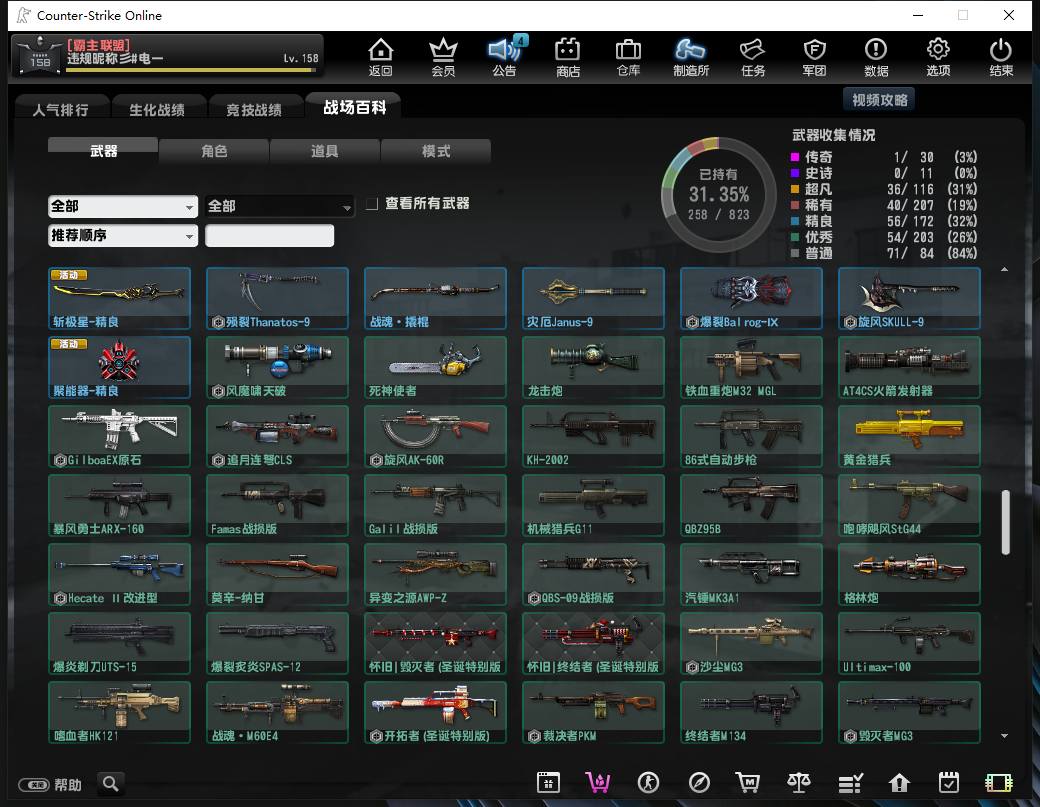Click the magnifier icon beside 帮助
Viewport: 1040px width, 807px height.
[111, 784]
